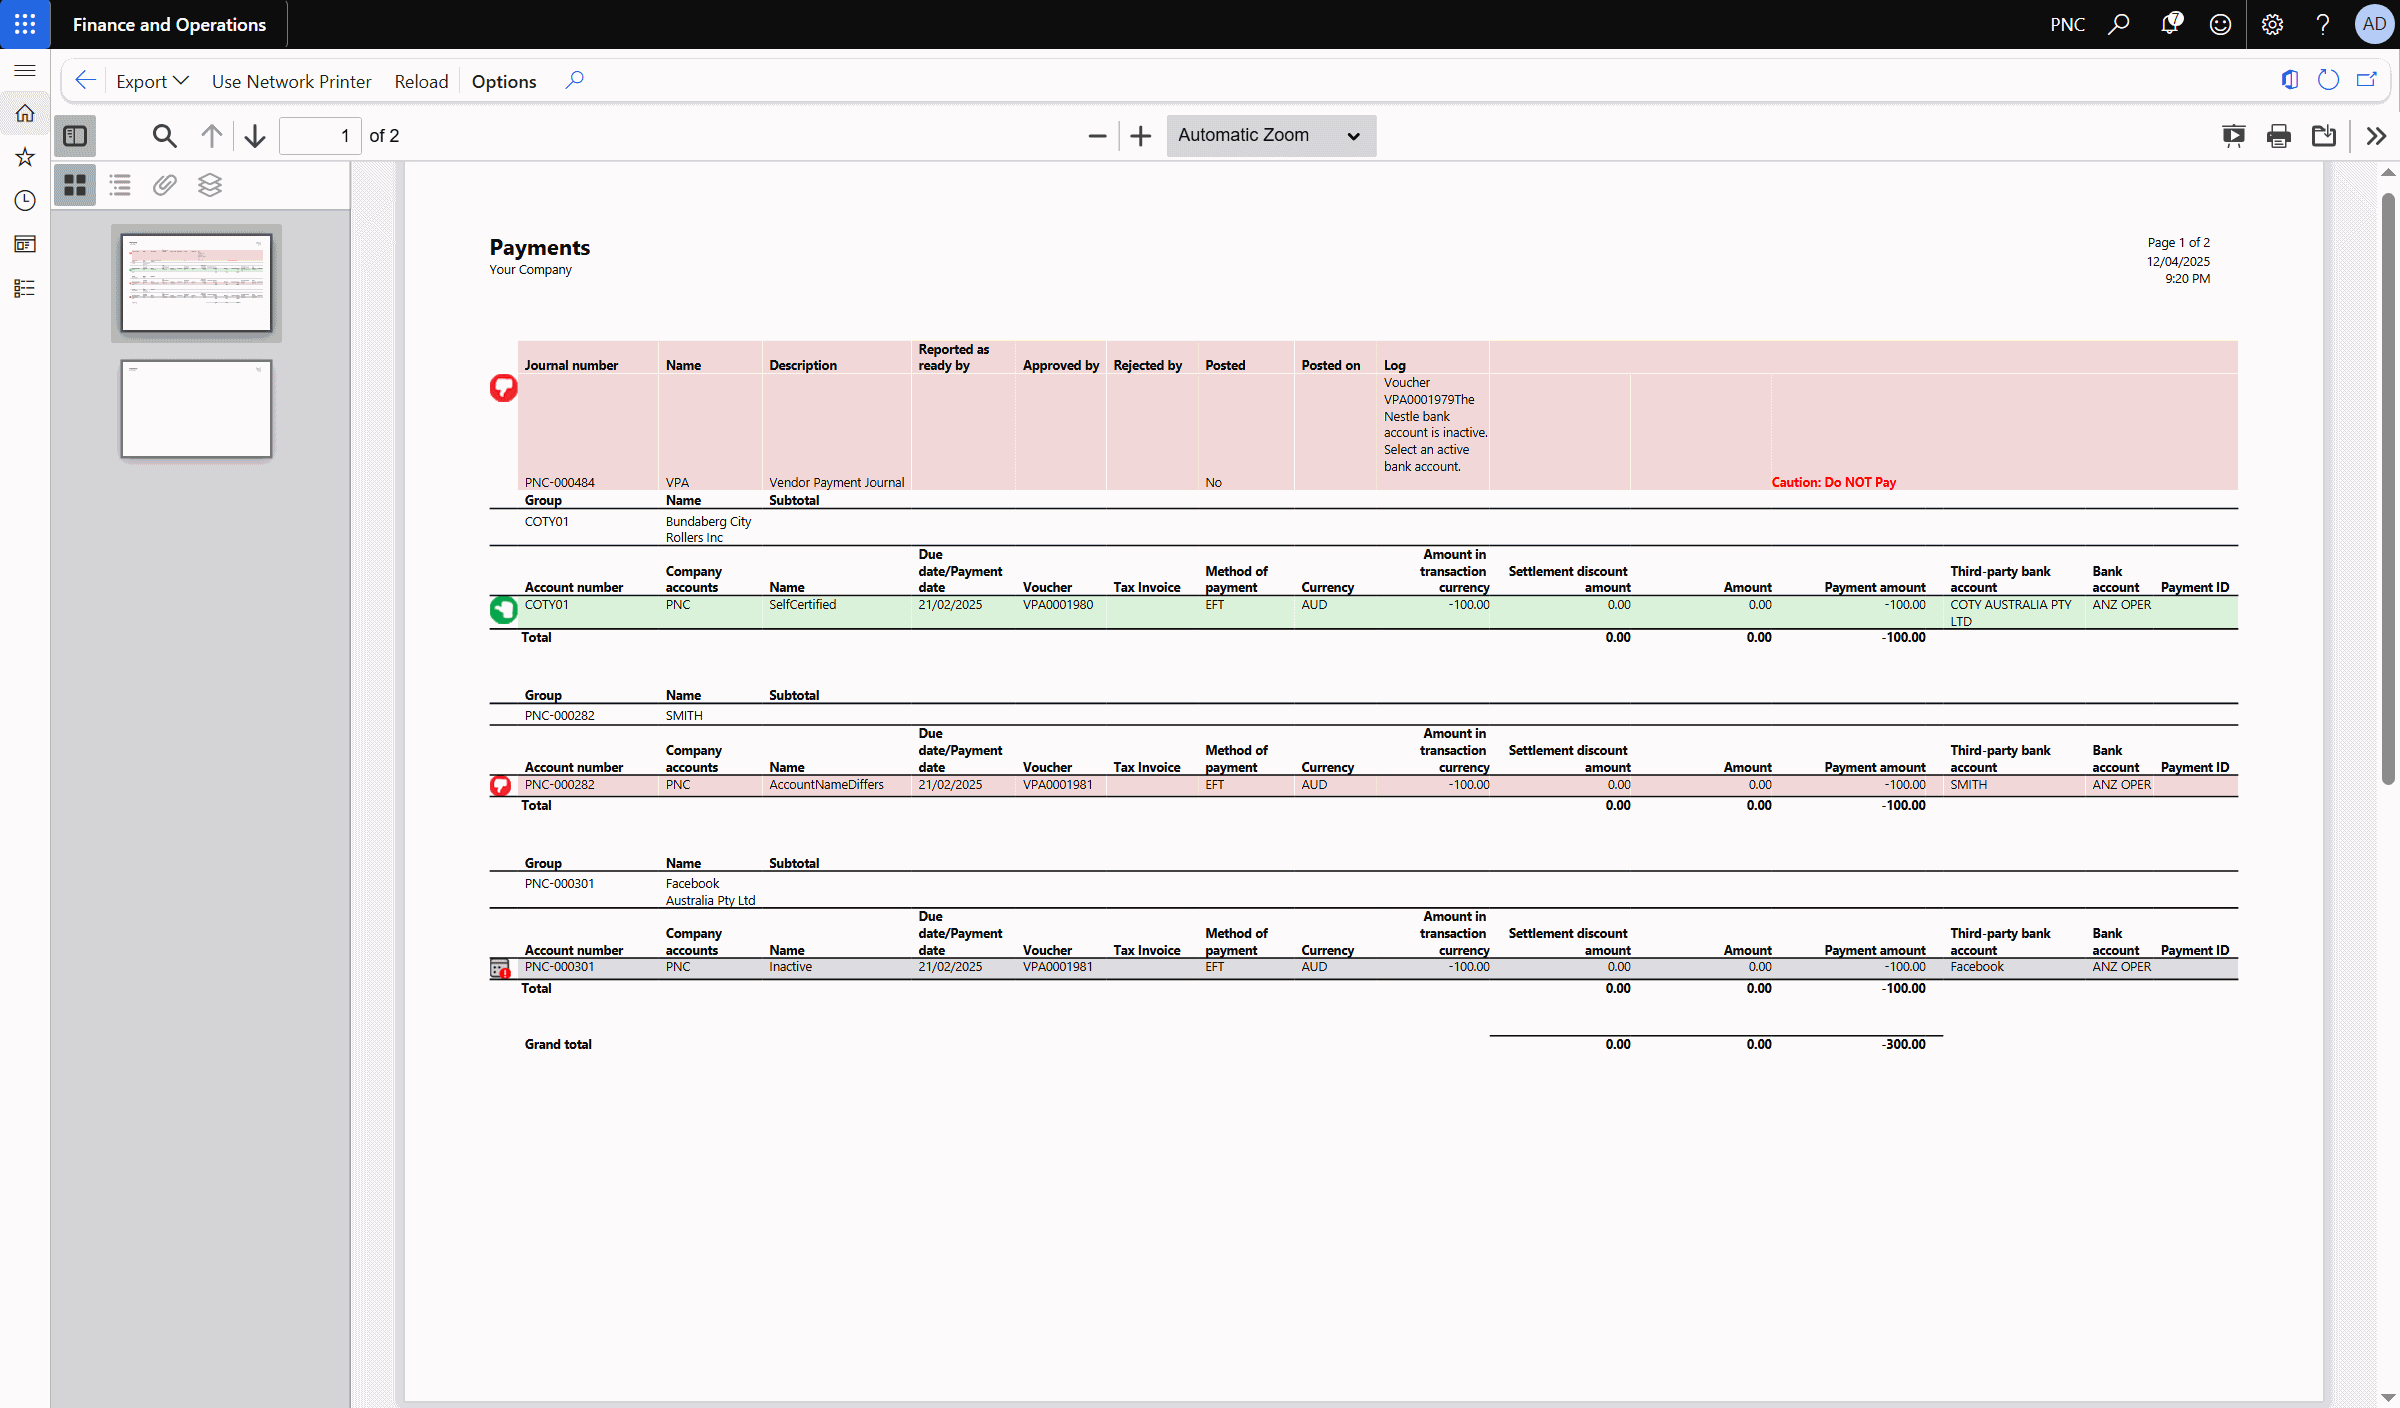
Task: Toggle the PDF viewer sidebar
Action: [x=75, y=136]
